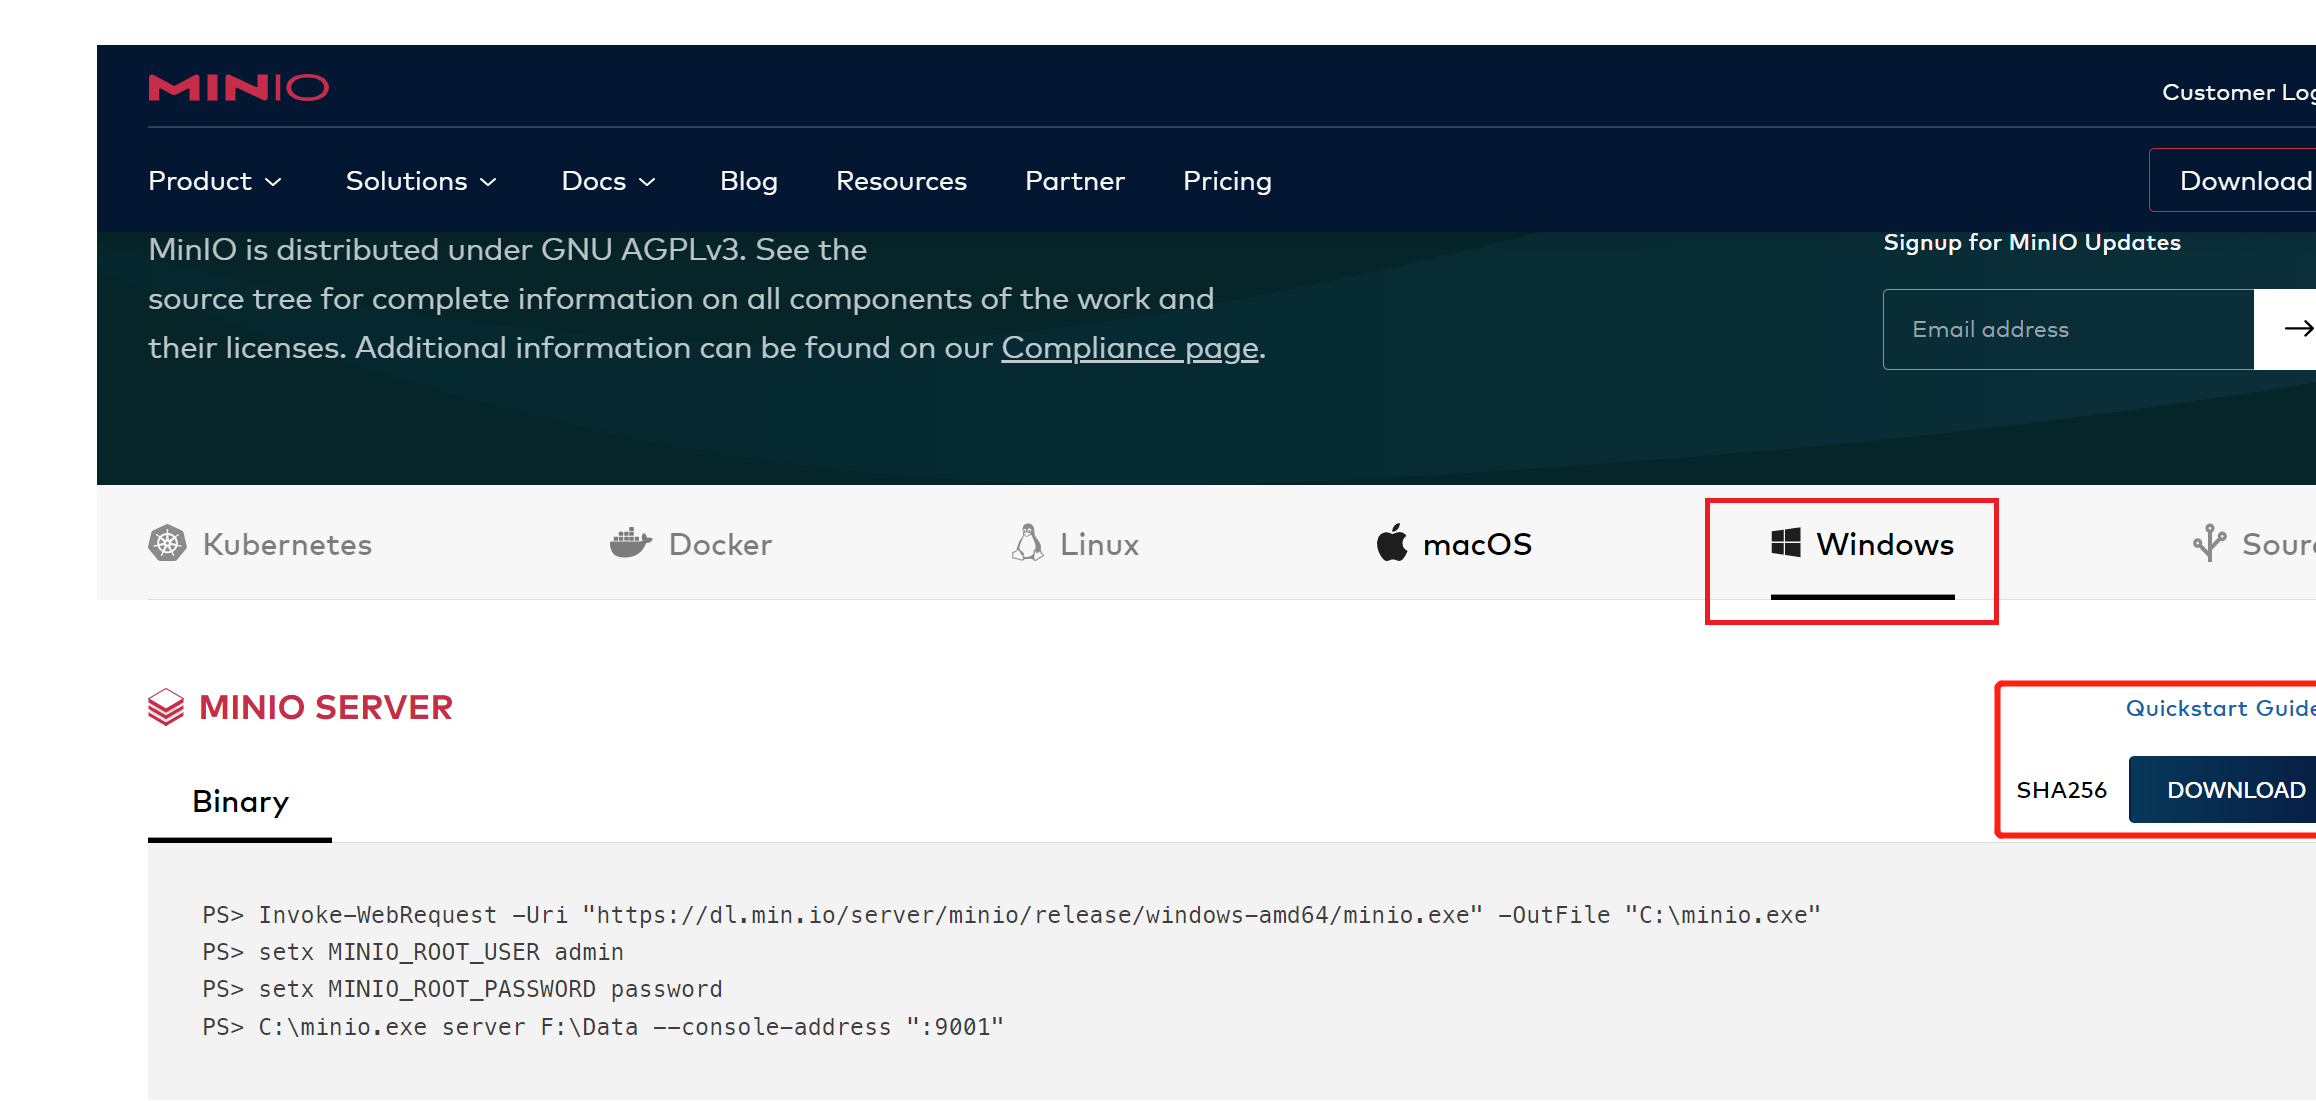Expand the Solutions dropdown menu

(421, 181)
